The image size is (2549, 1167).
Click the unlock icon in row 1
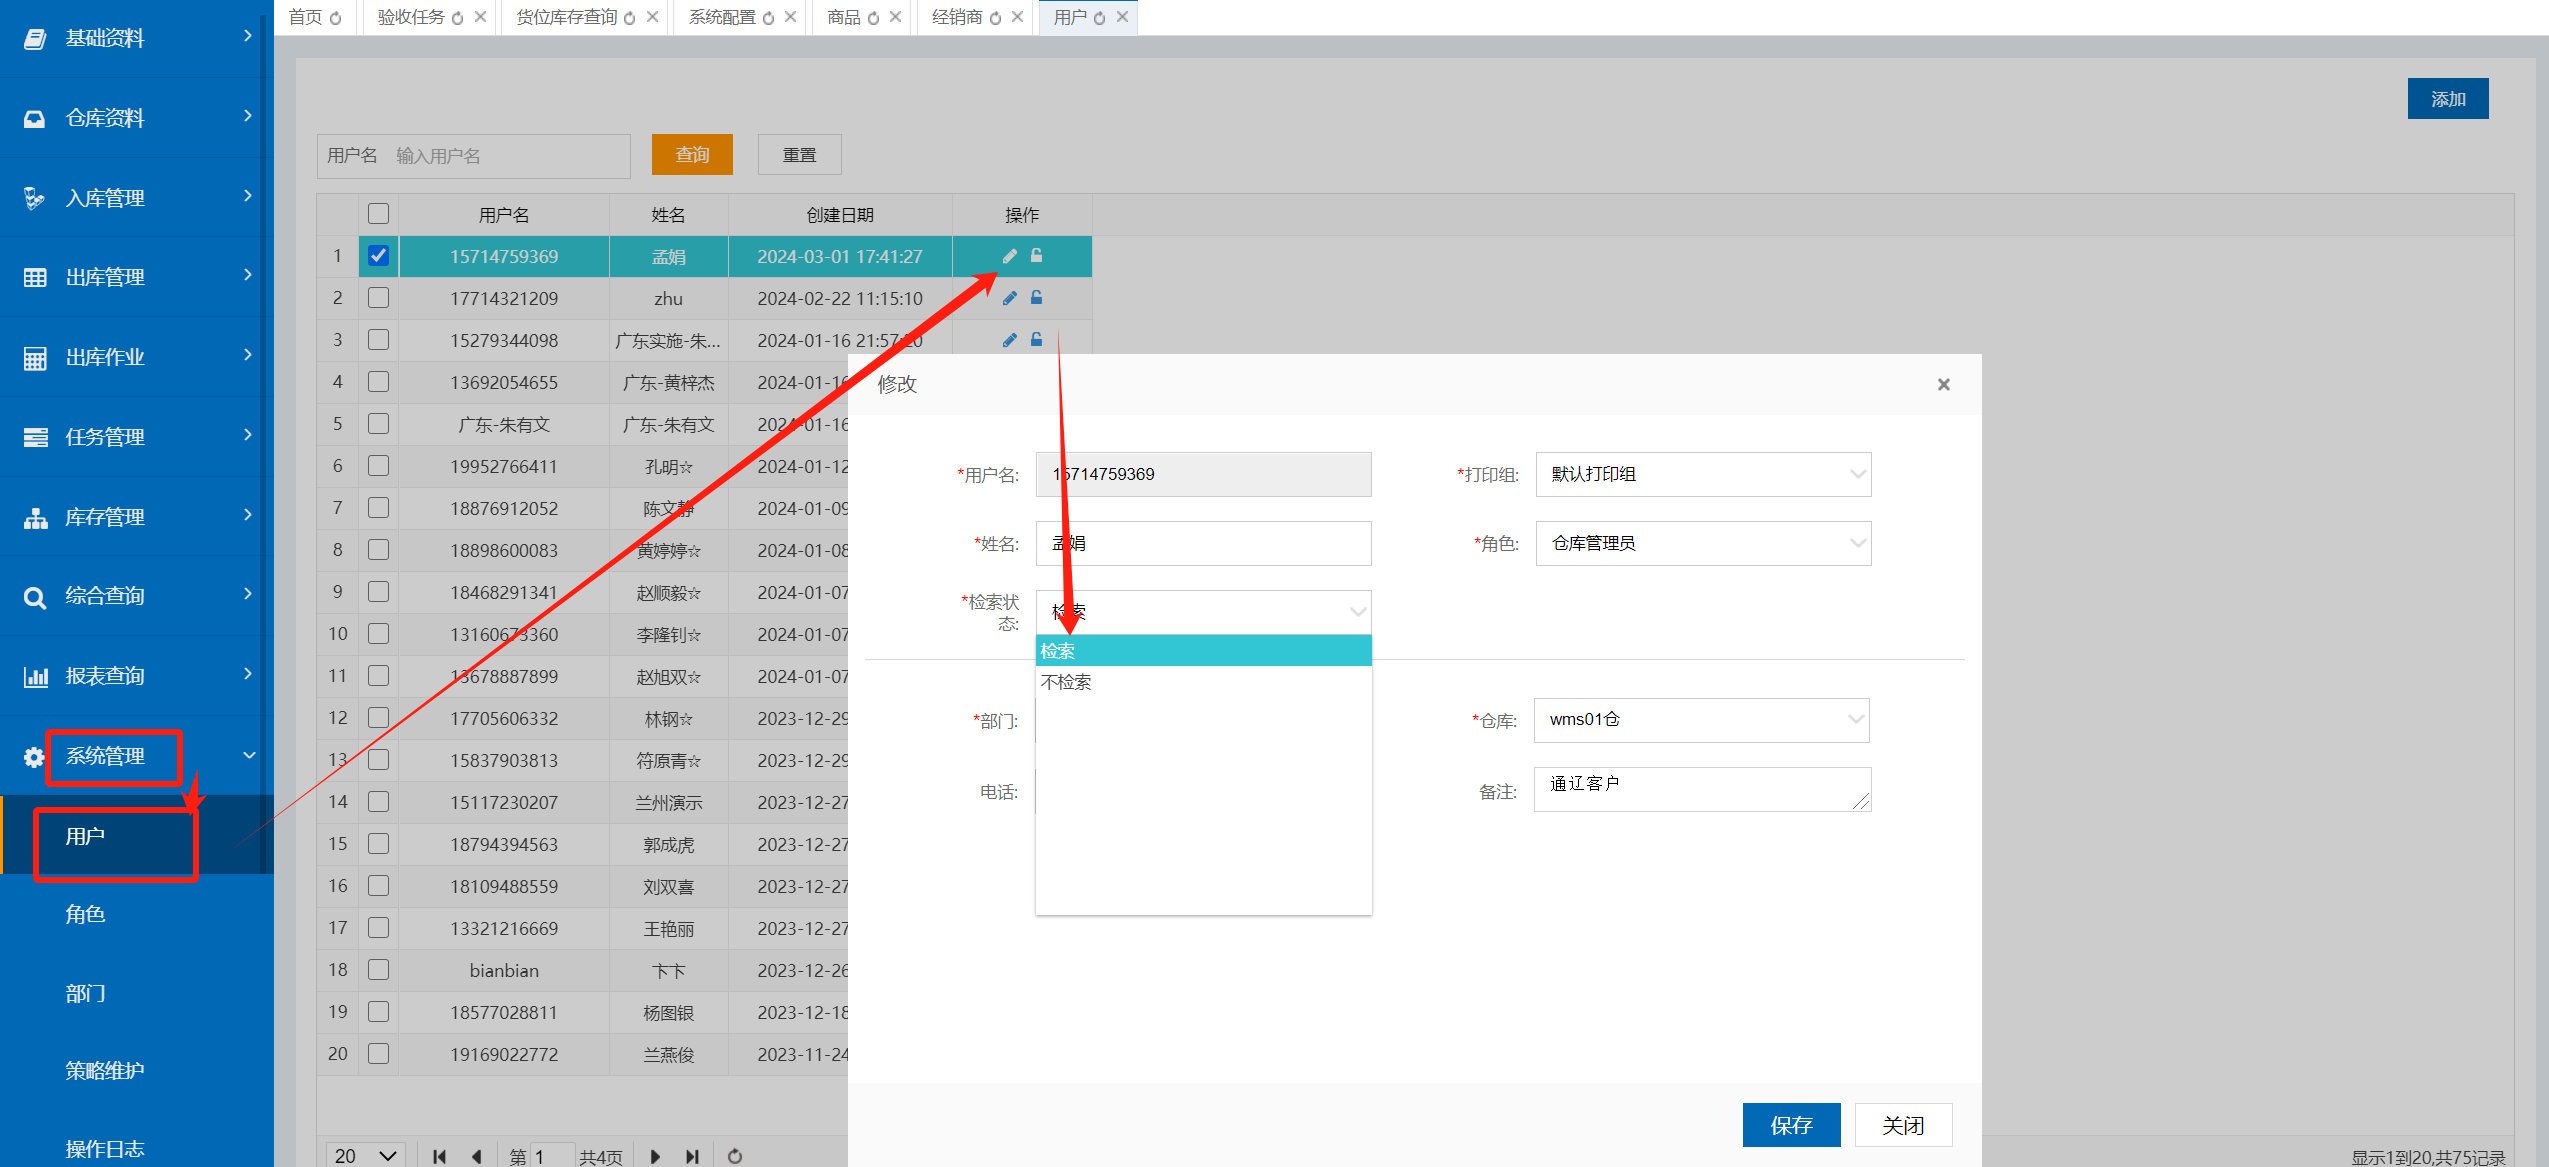click(x=1037, y=256)
